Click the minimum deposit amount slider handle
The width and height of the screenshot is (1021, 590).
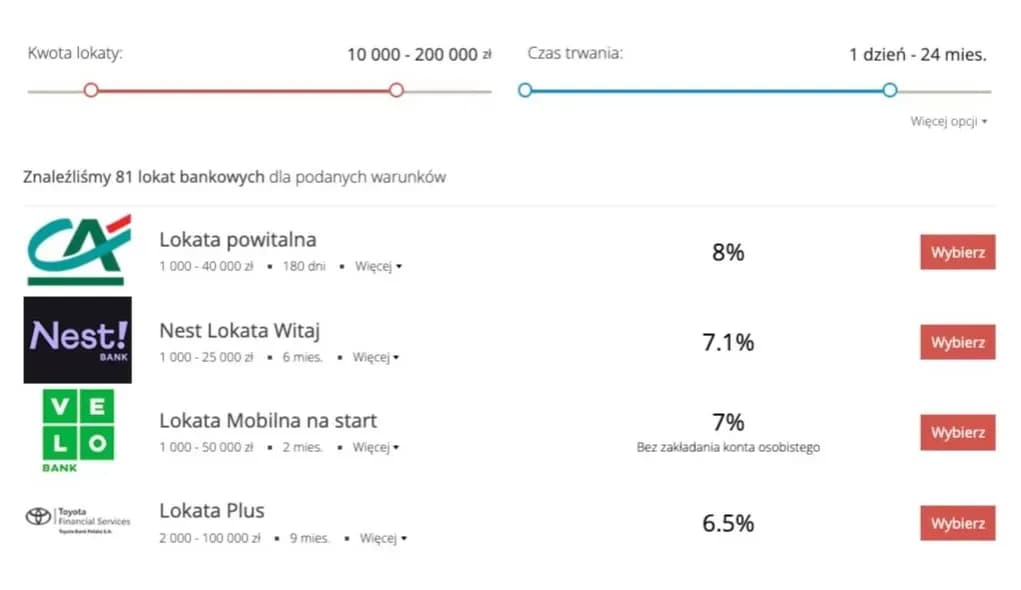[x=91, y=90]
